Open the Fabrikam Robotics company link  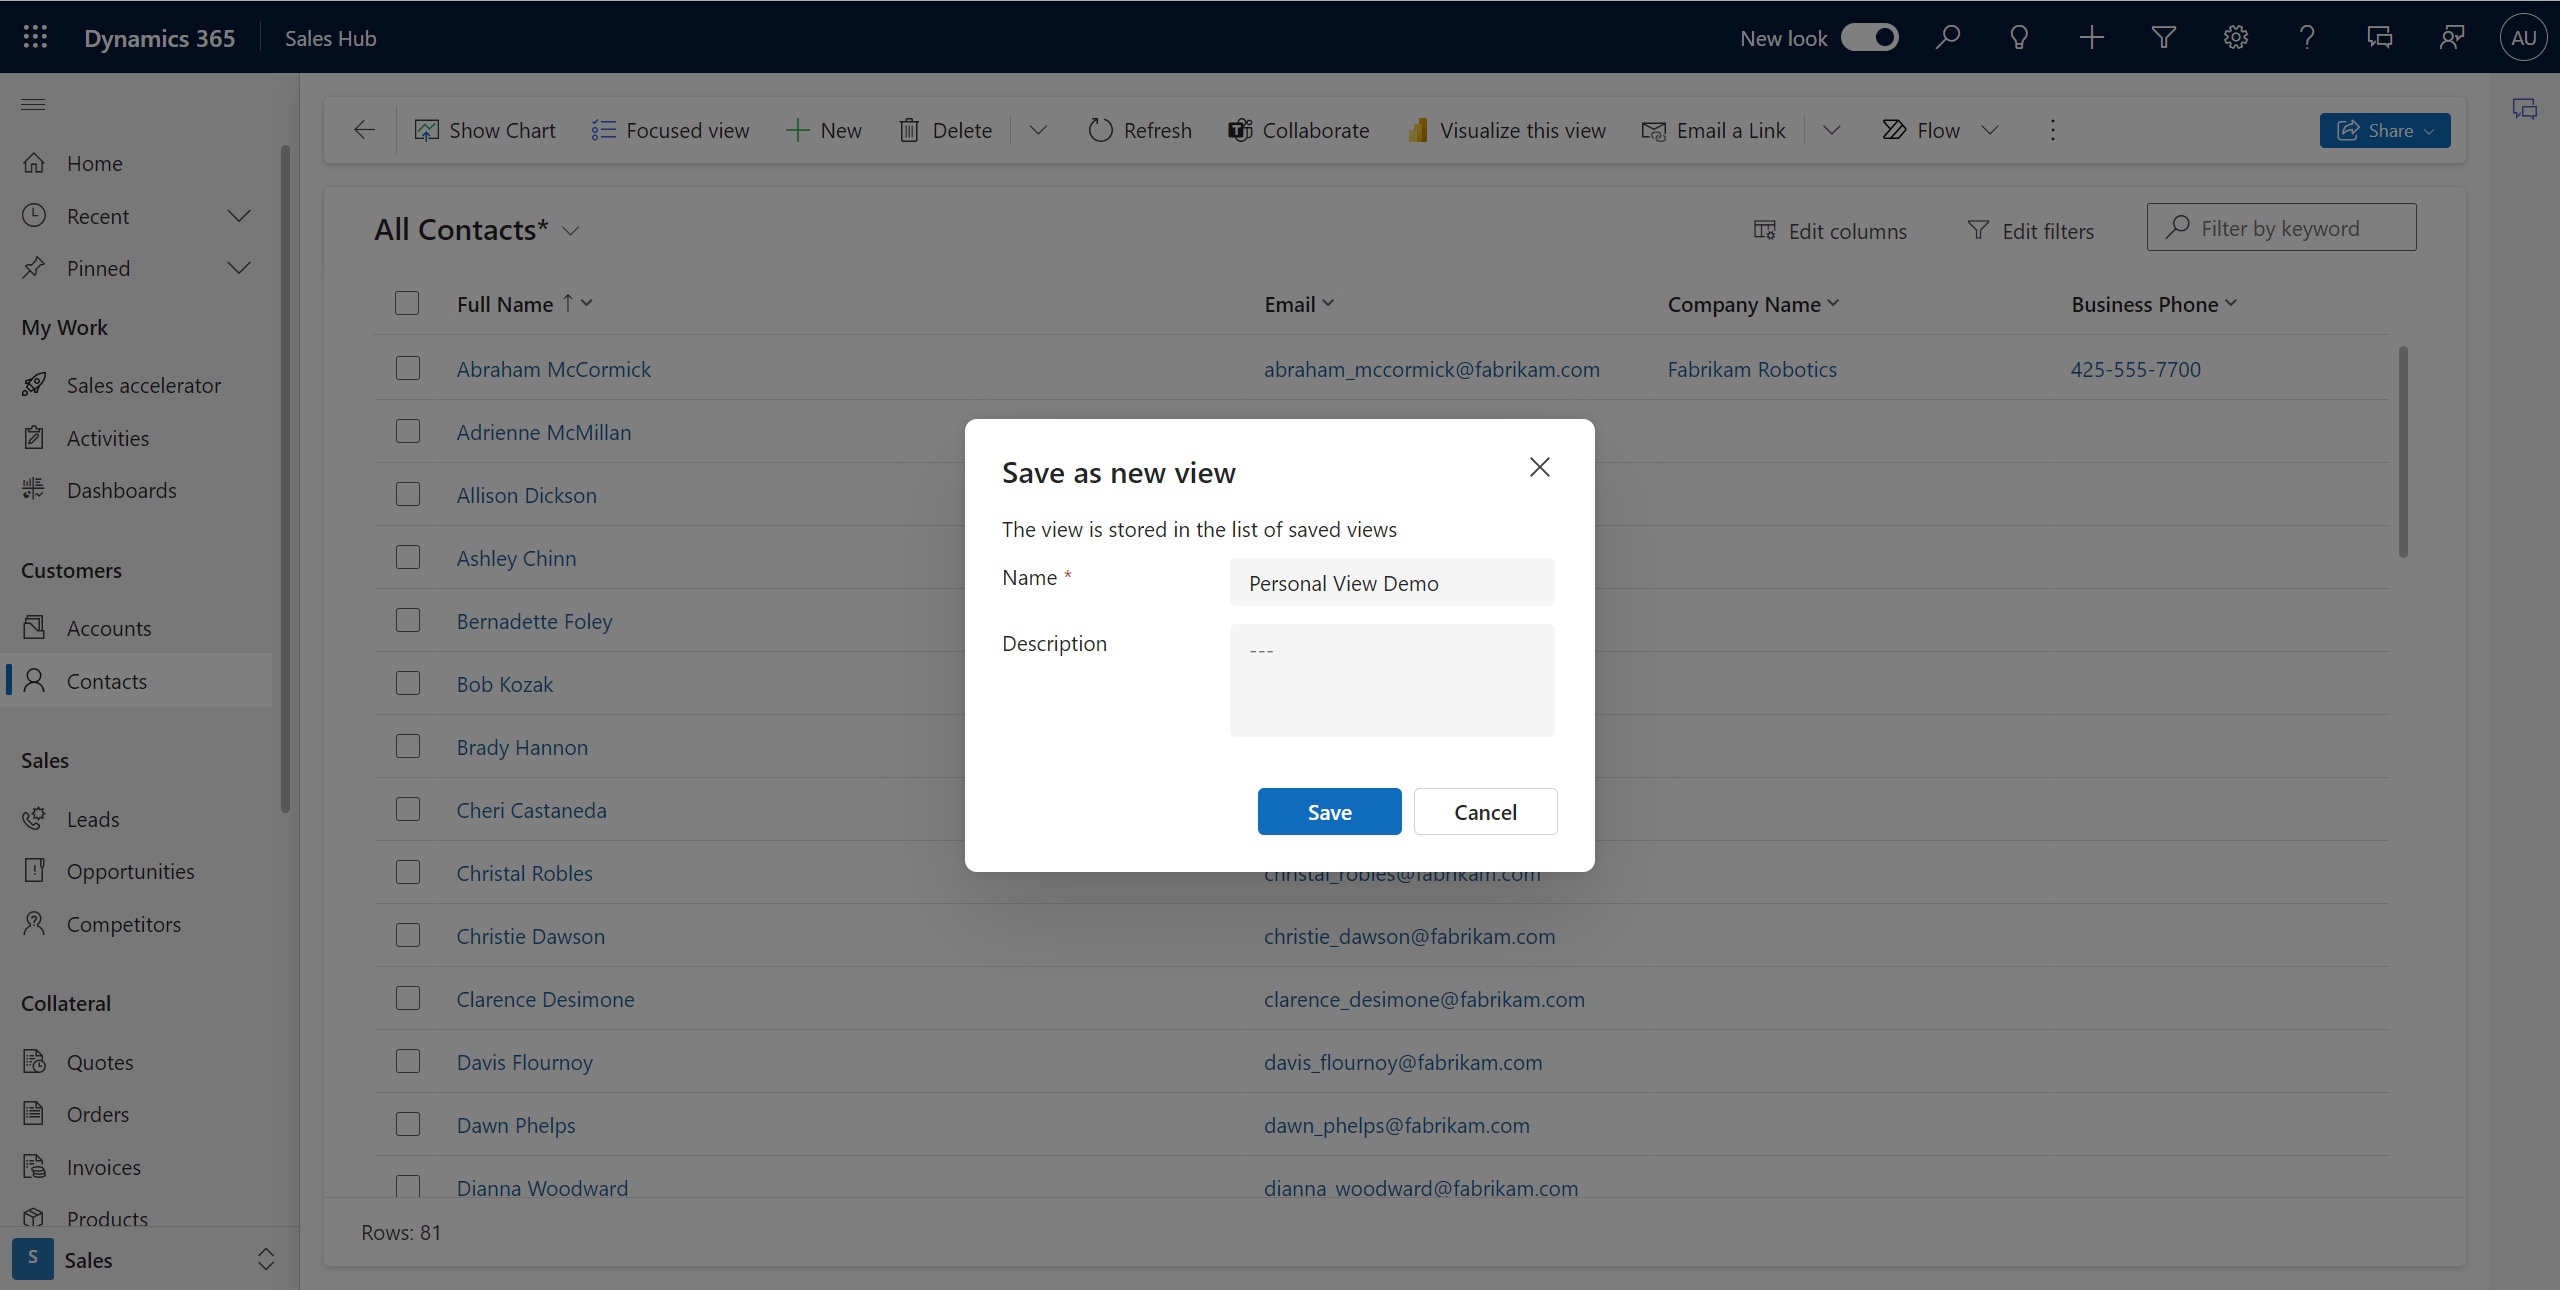(x=1751, y=369)
